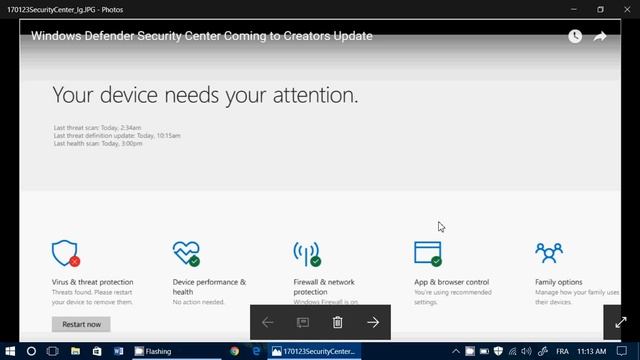Click the Family options label
The image size is (640, 360).
coord(558,282)
